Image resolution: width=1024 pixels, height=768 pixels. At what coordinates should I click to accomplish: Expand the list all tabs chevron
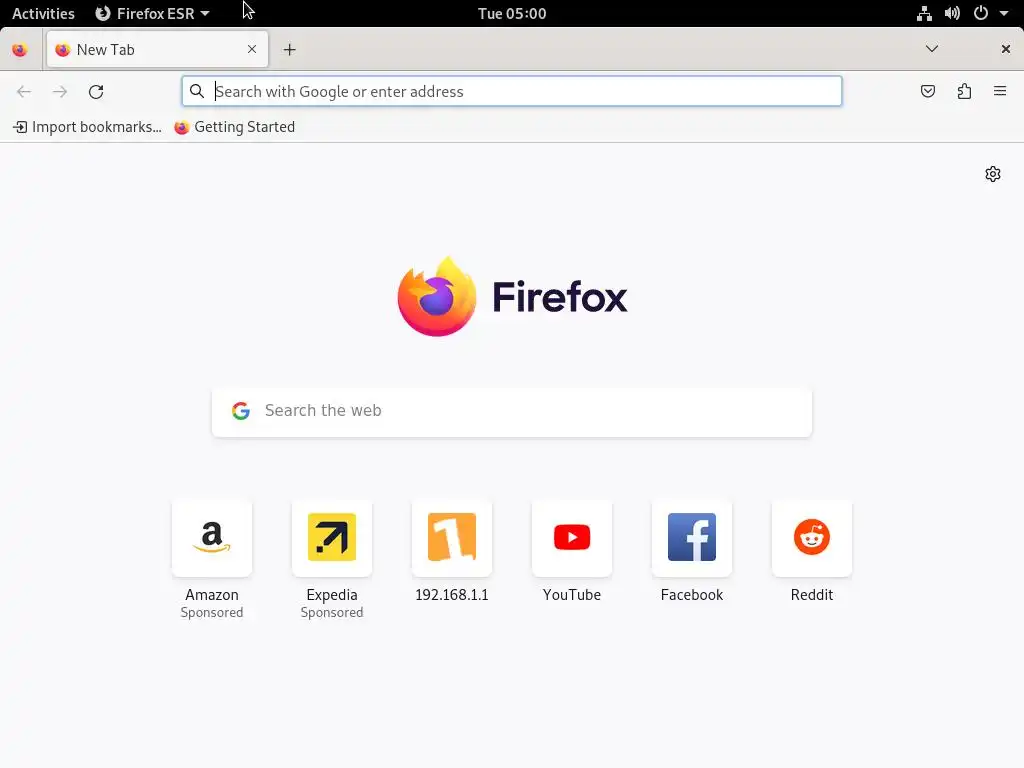[x=932, y=49]
